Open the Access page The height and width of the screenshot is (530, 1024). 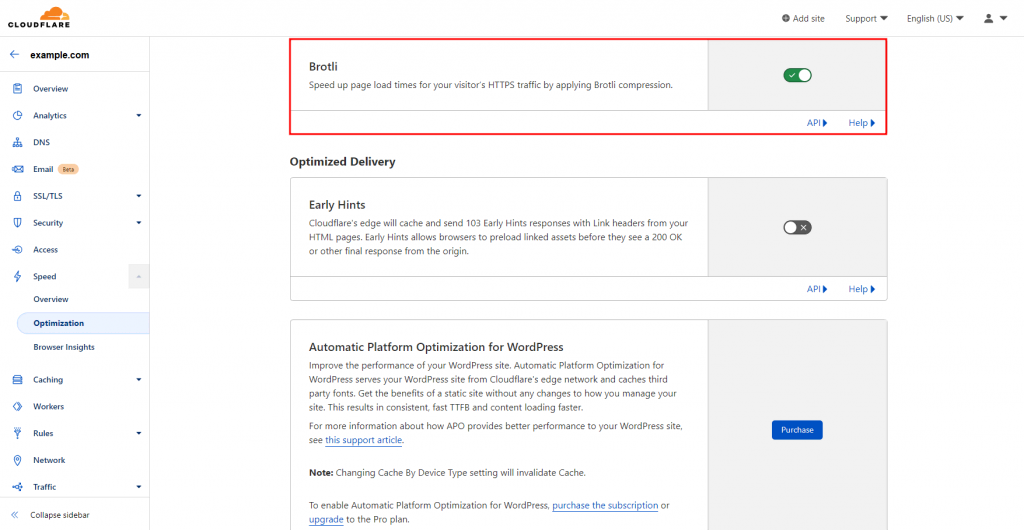46,249
